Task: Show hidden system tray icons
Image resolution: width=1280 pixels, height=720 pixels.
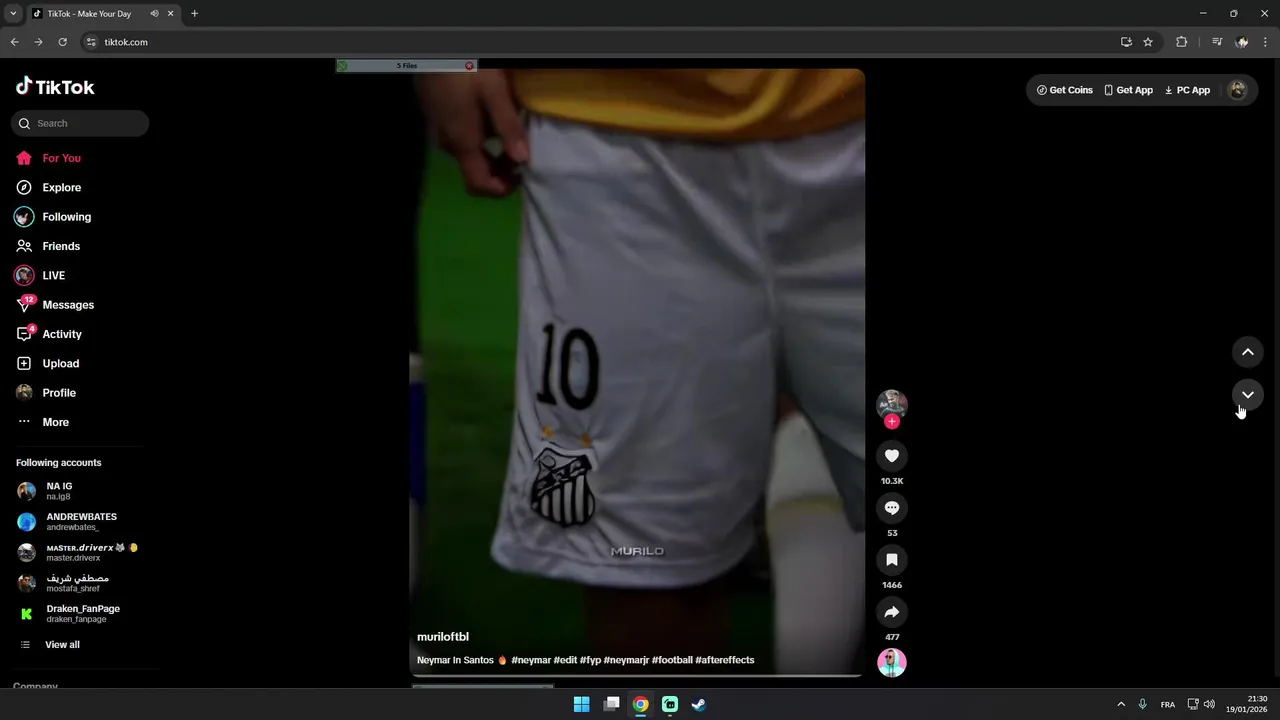Action: 1121,704
